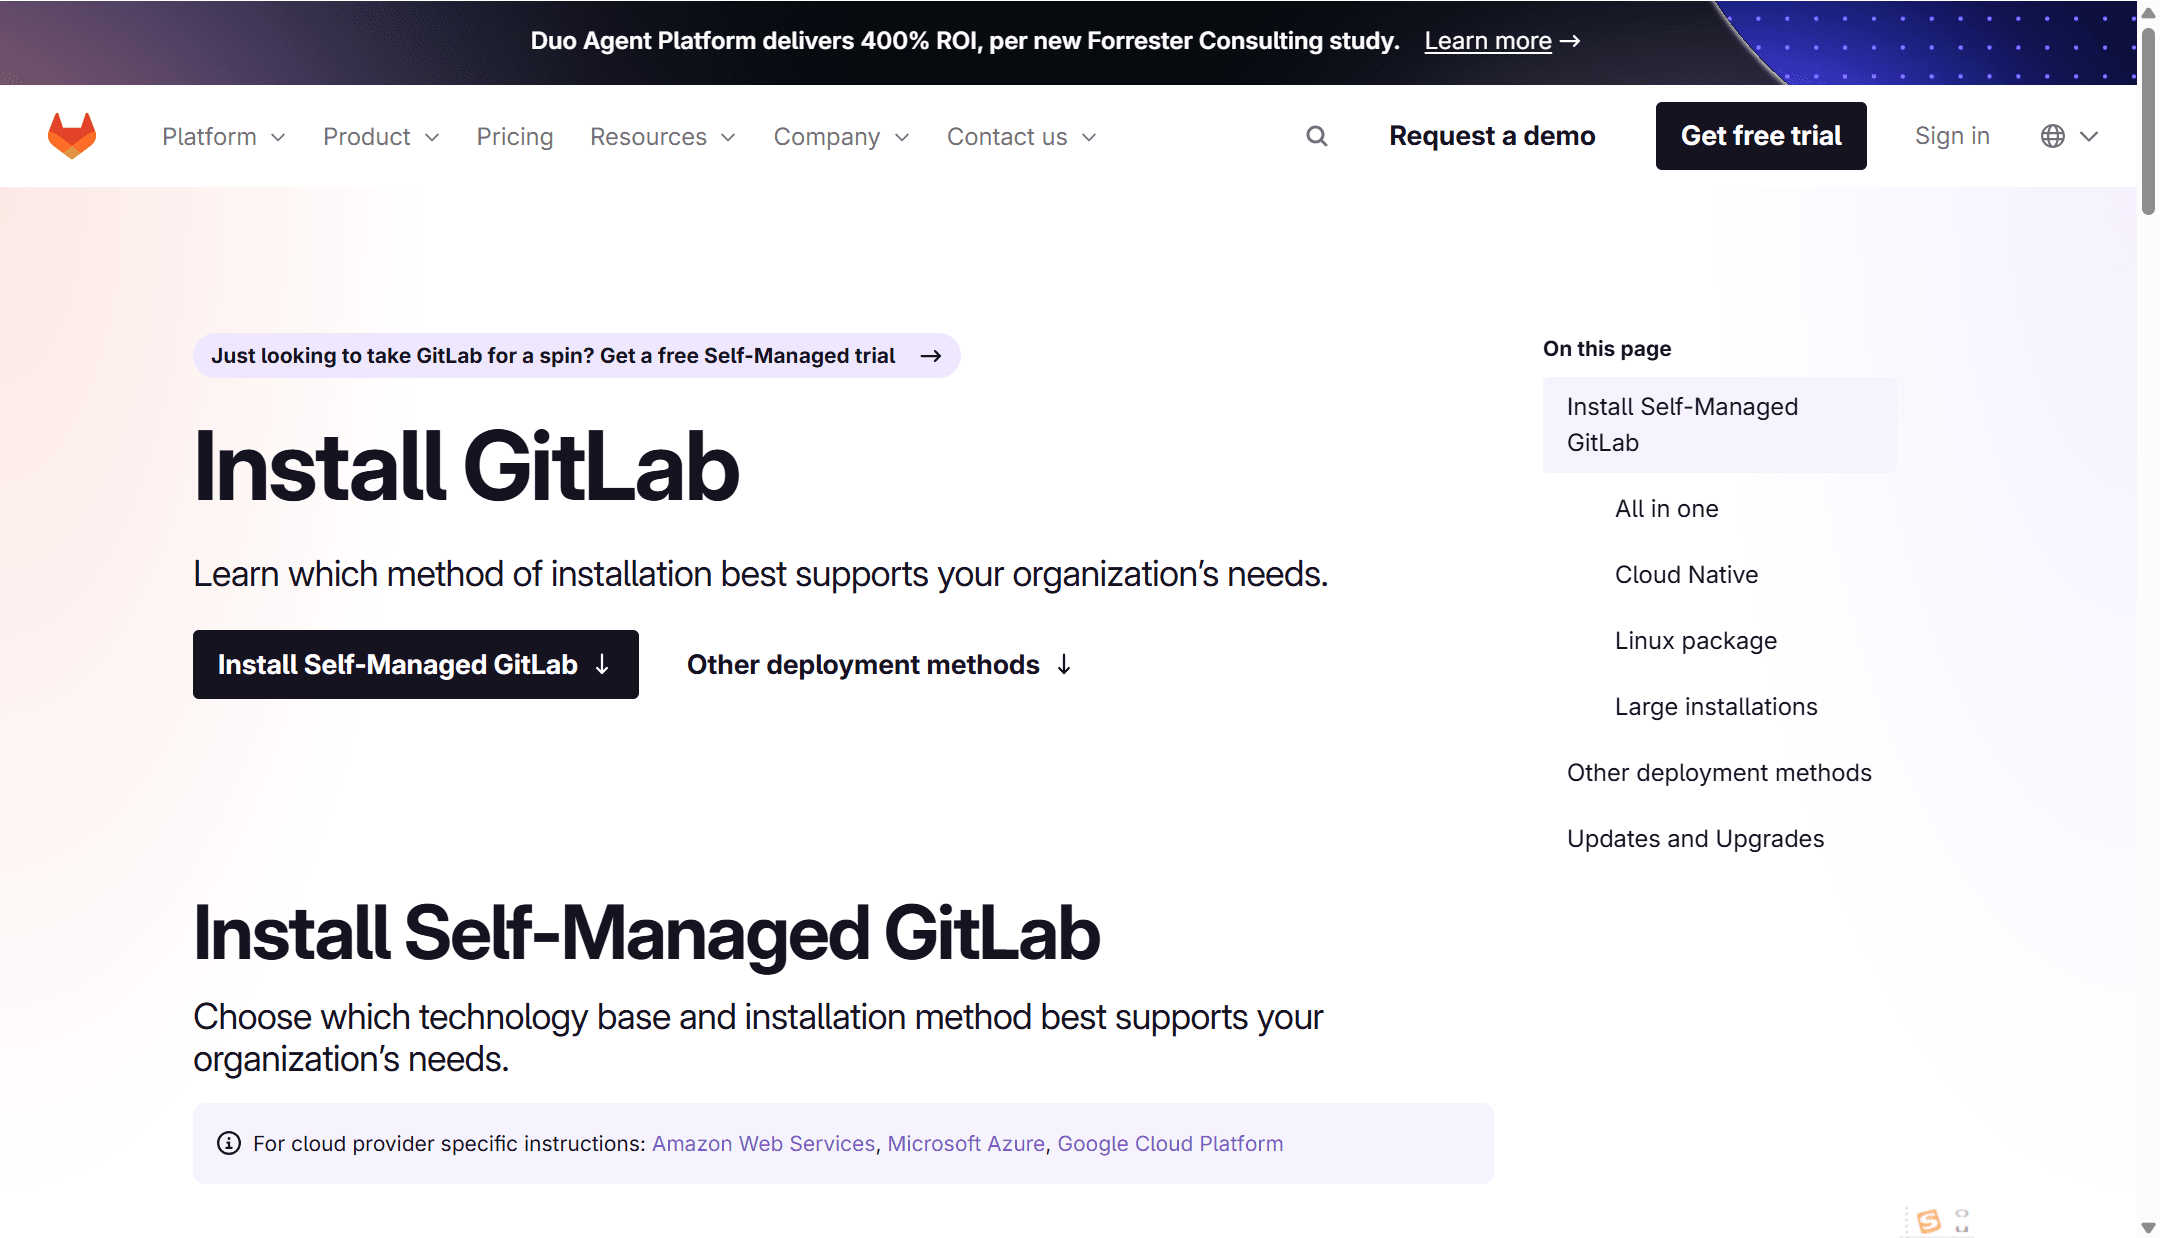Image resolution: width=2160 pixels, height=1238 pixels.
Task: Select Install Self-Managed GitLab in page contents
Action: point(1720,425)
